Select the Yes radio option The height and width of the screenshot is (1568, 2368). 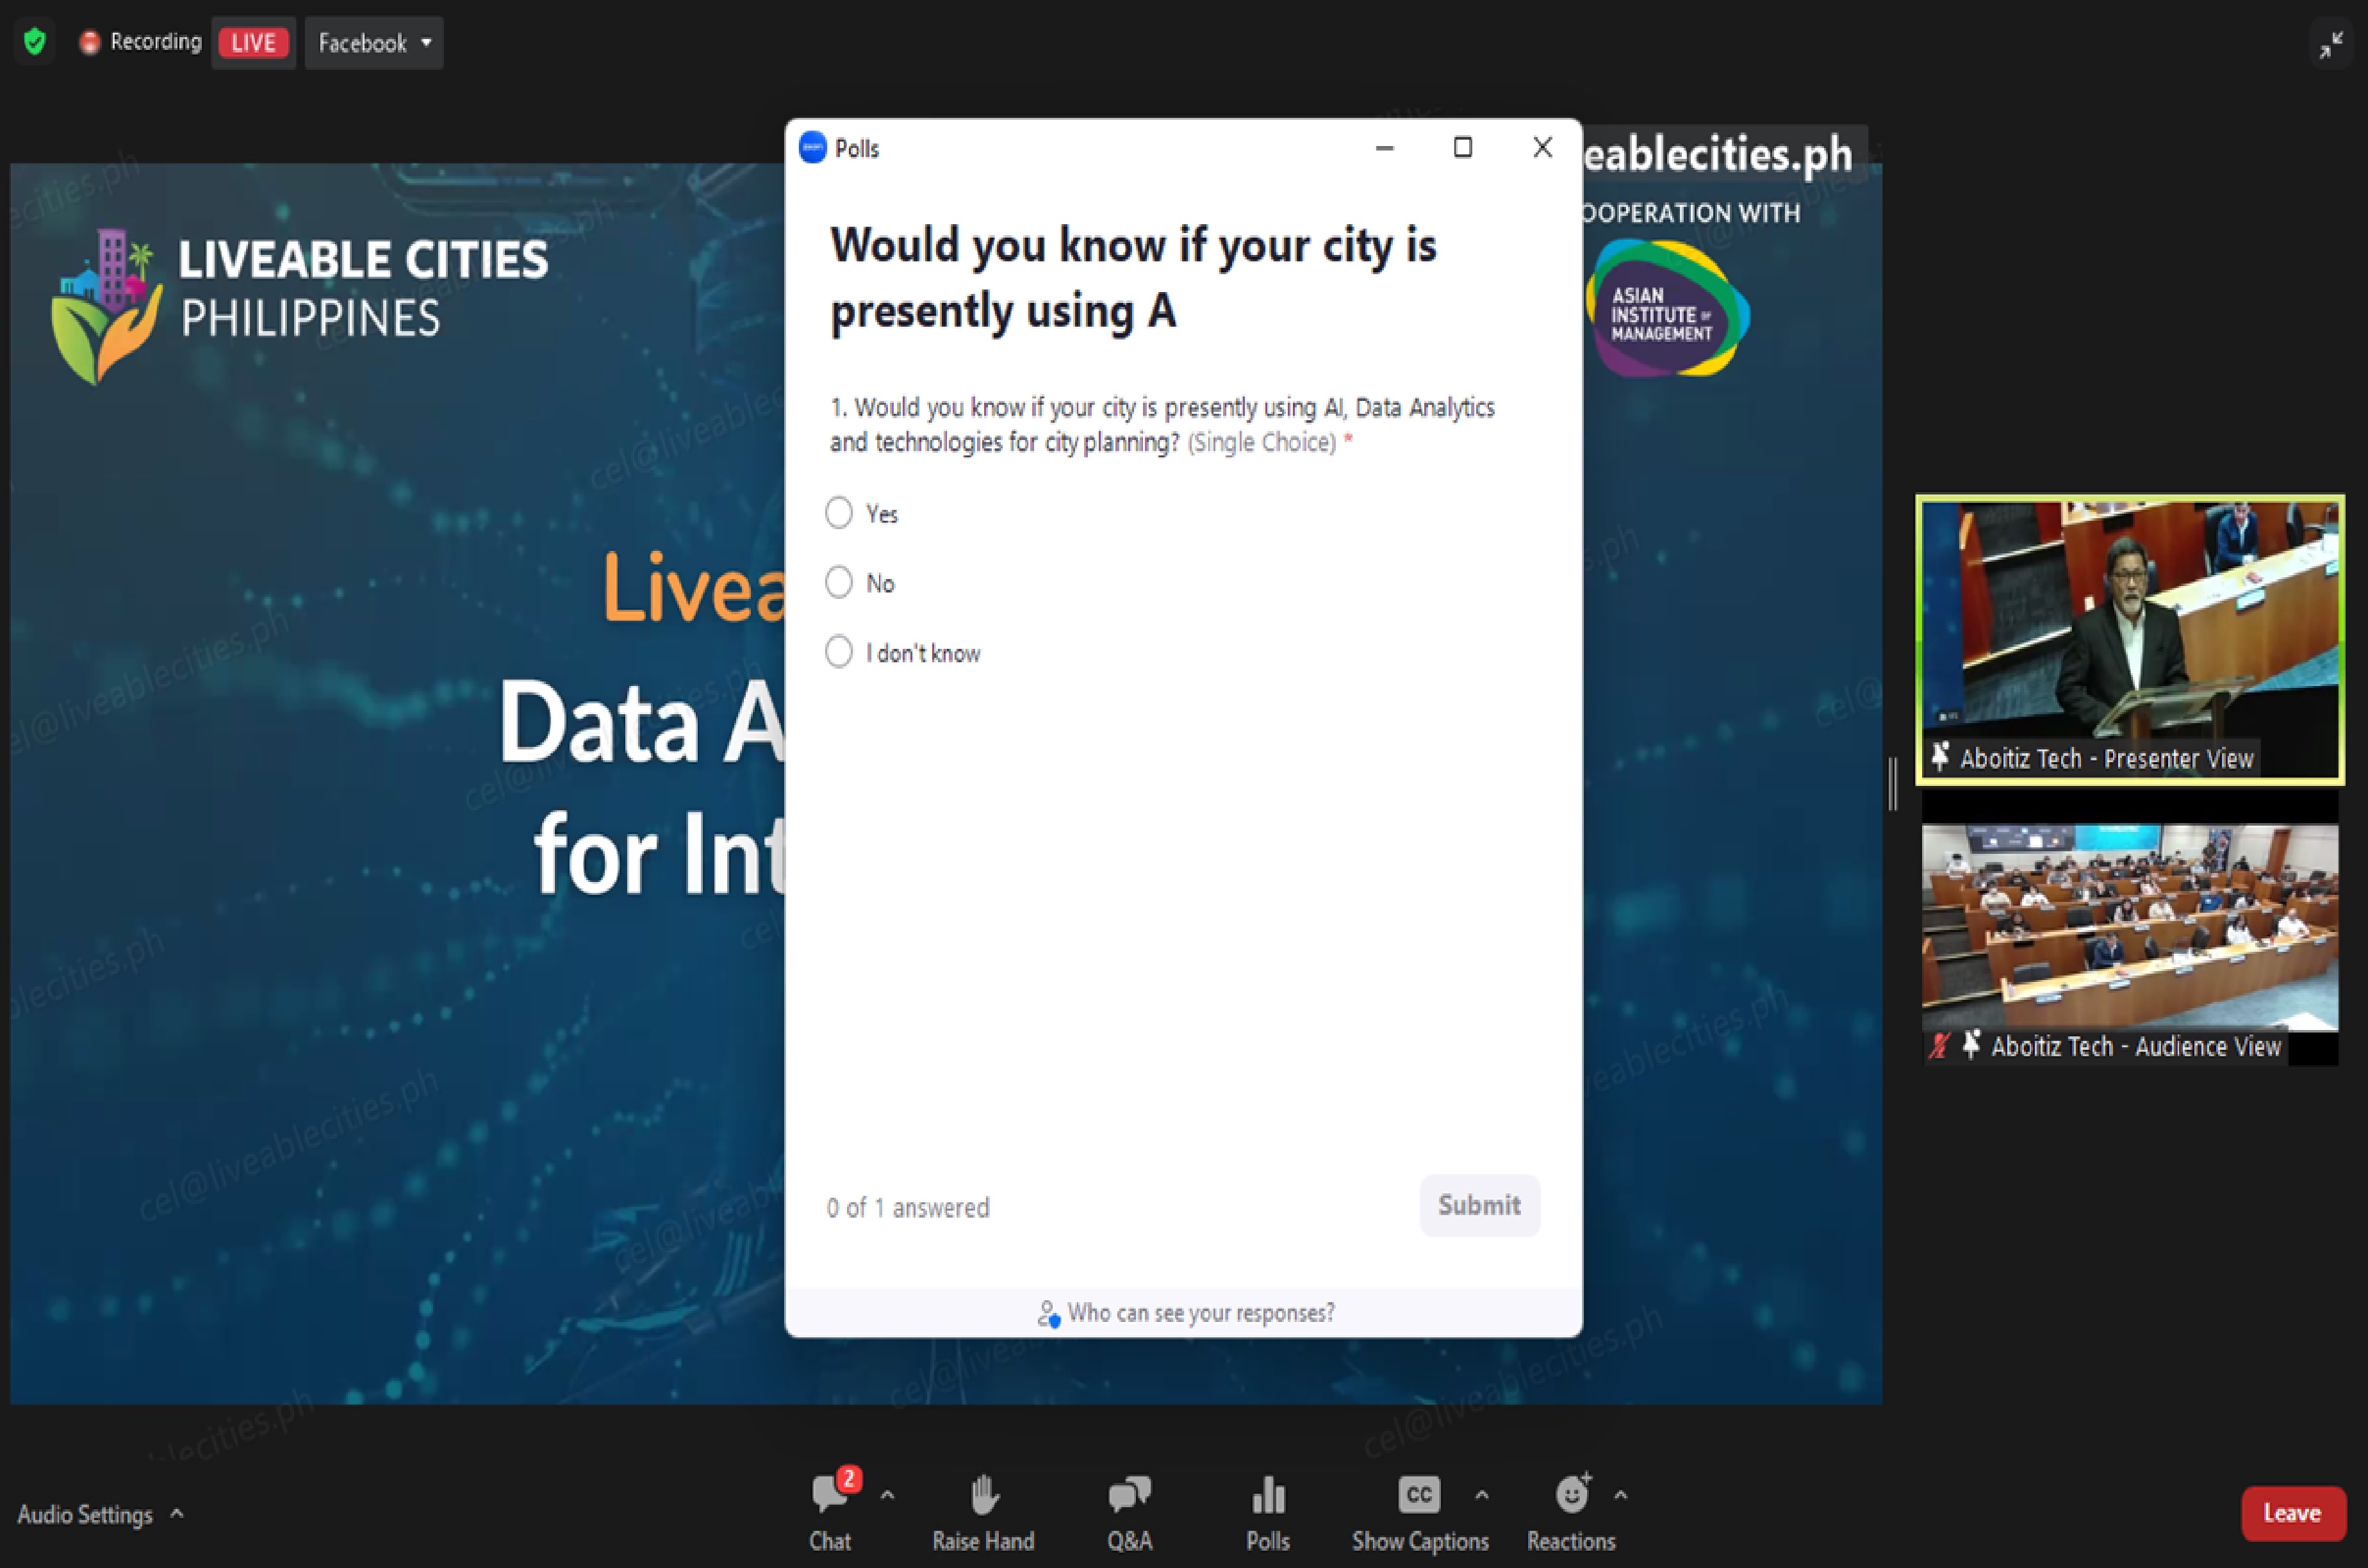(x=839, y=513)
